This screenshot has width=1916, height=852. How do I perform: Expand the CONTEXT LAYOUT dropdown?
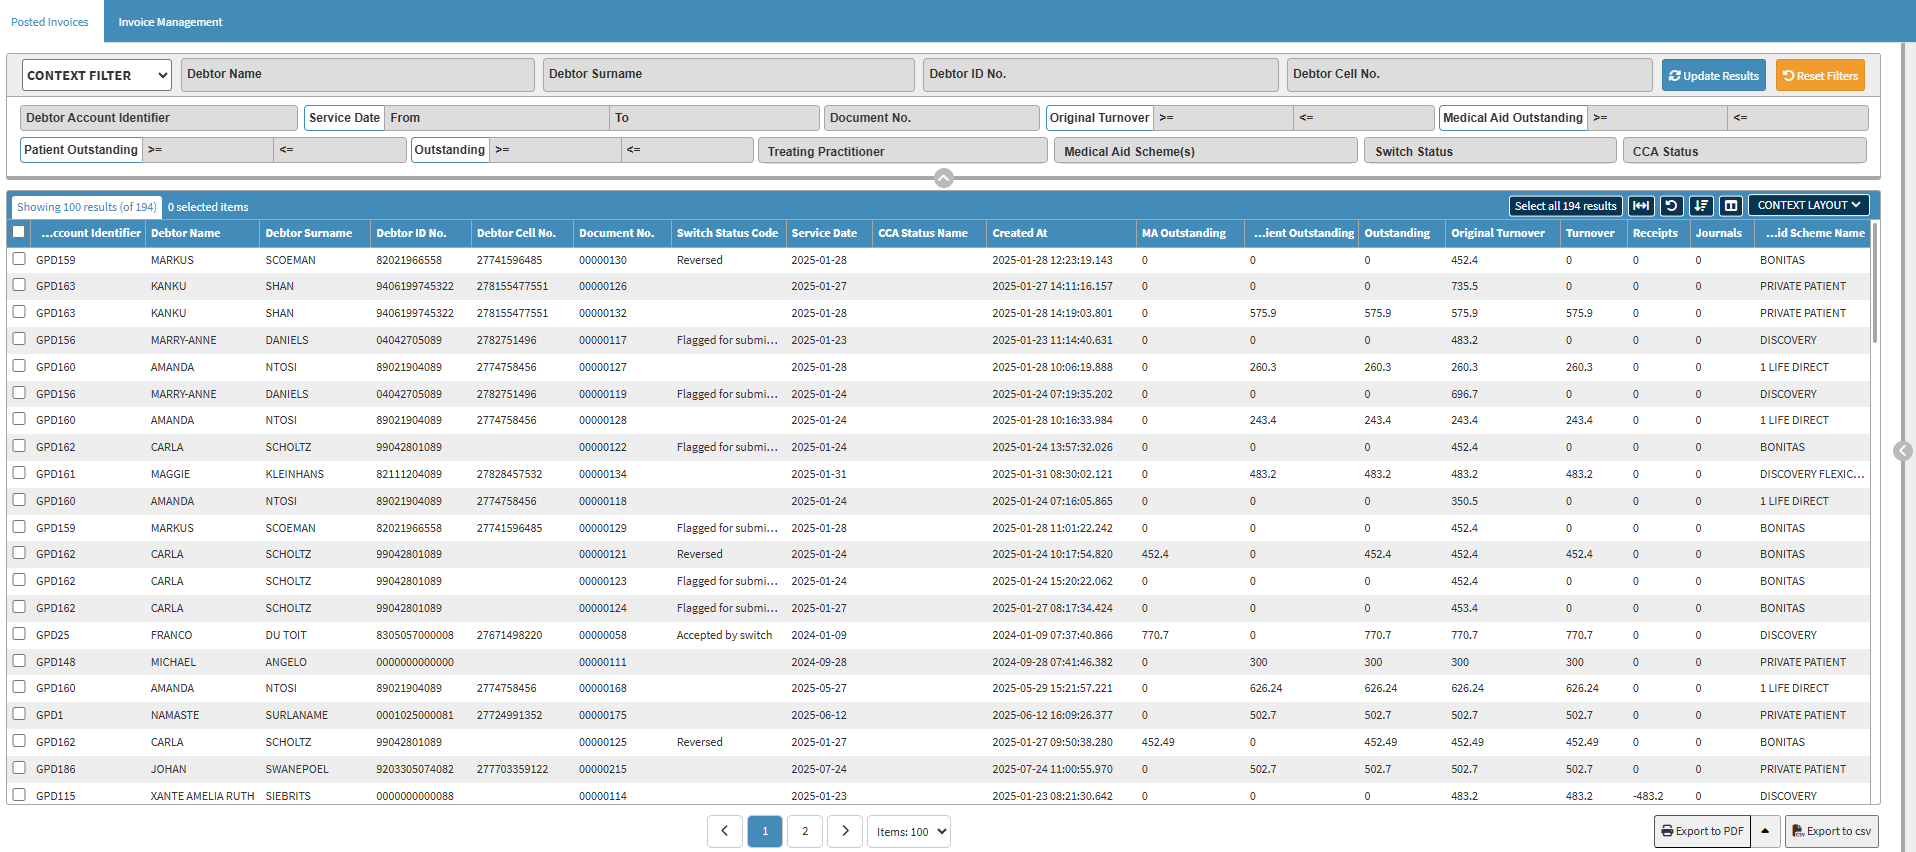click(x=1809, y=205)
